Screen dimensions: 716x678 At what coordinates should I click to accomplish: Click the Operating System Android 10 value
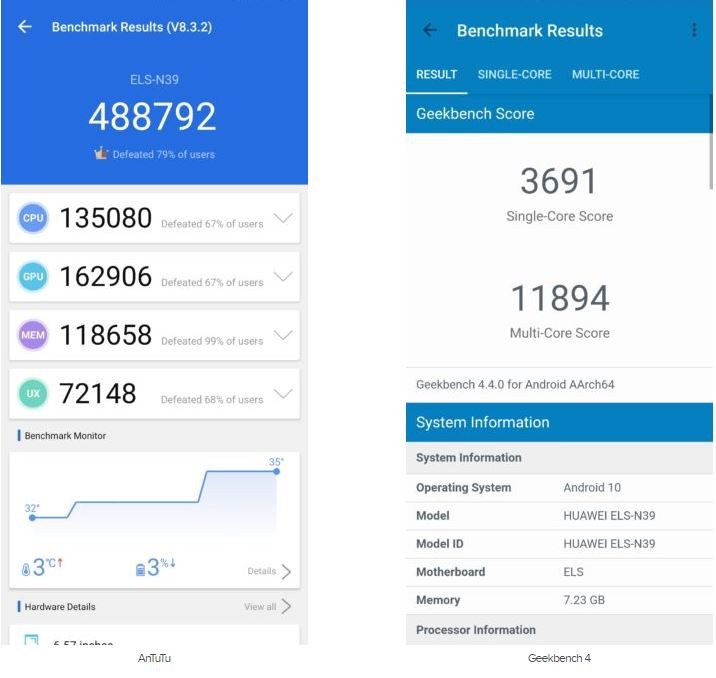[x=592, y=487]
